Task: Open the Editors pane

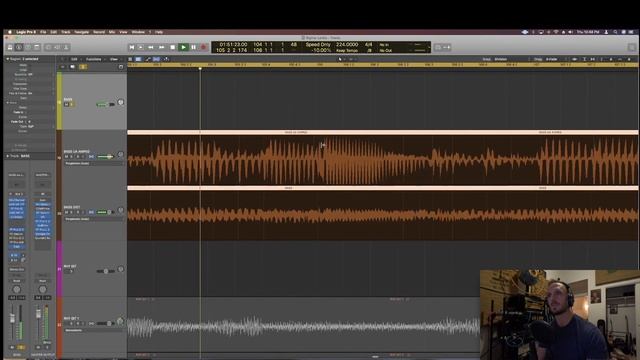Action: click(66, 47)
